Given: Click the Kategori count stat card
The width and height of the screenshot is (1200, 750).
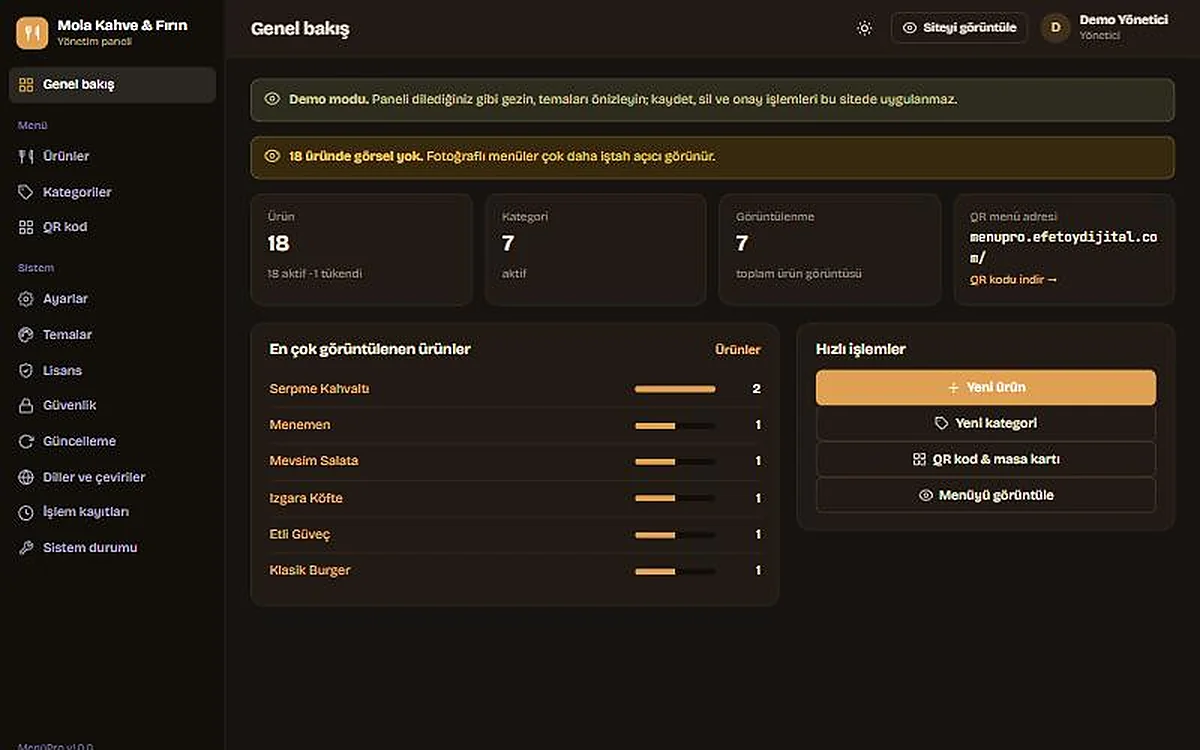Looking at the screenshot, I should pyautogui.click(x=595, y=249).
